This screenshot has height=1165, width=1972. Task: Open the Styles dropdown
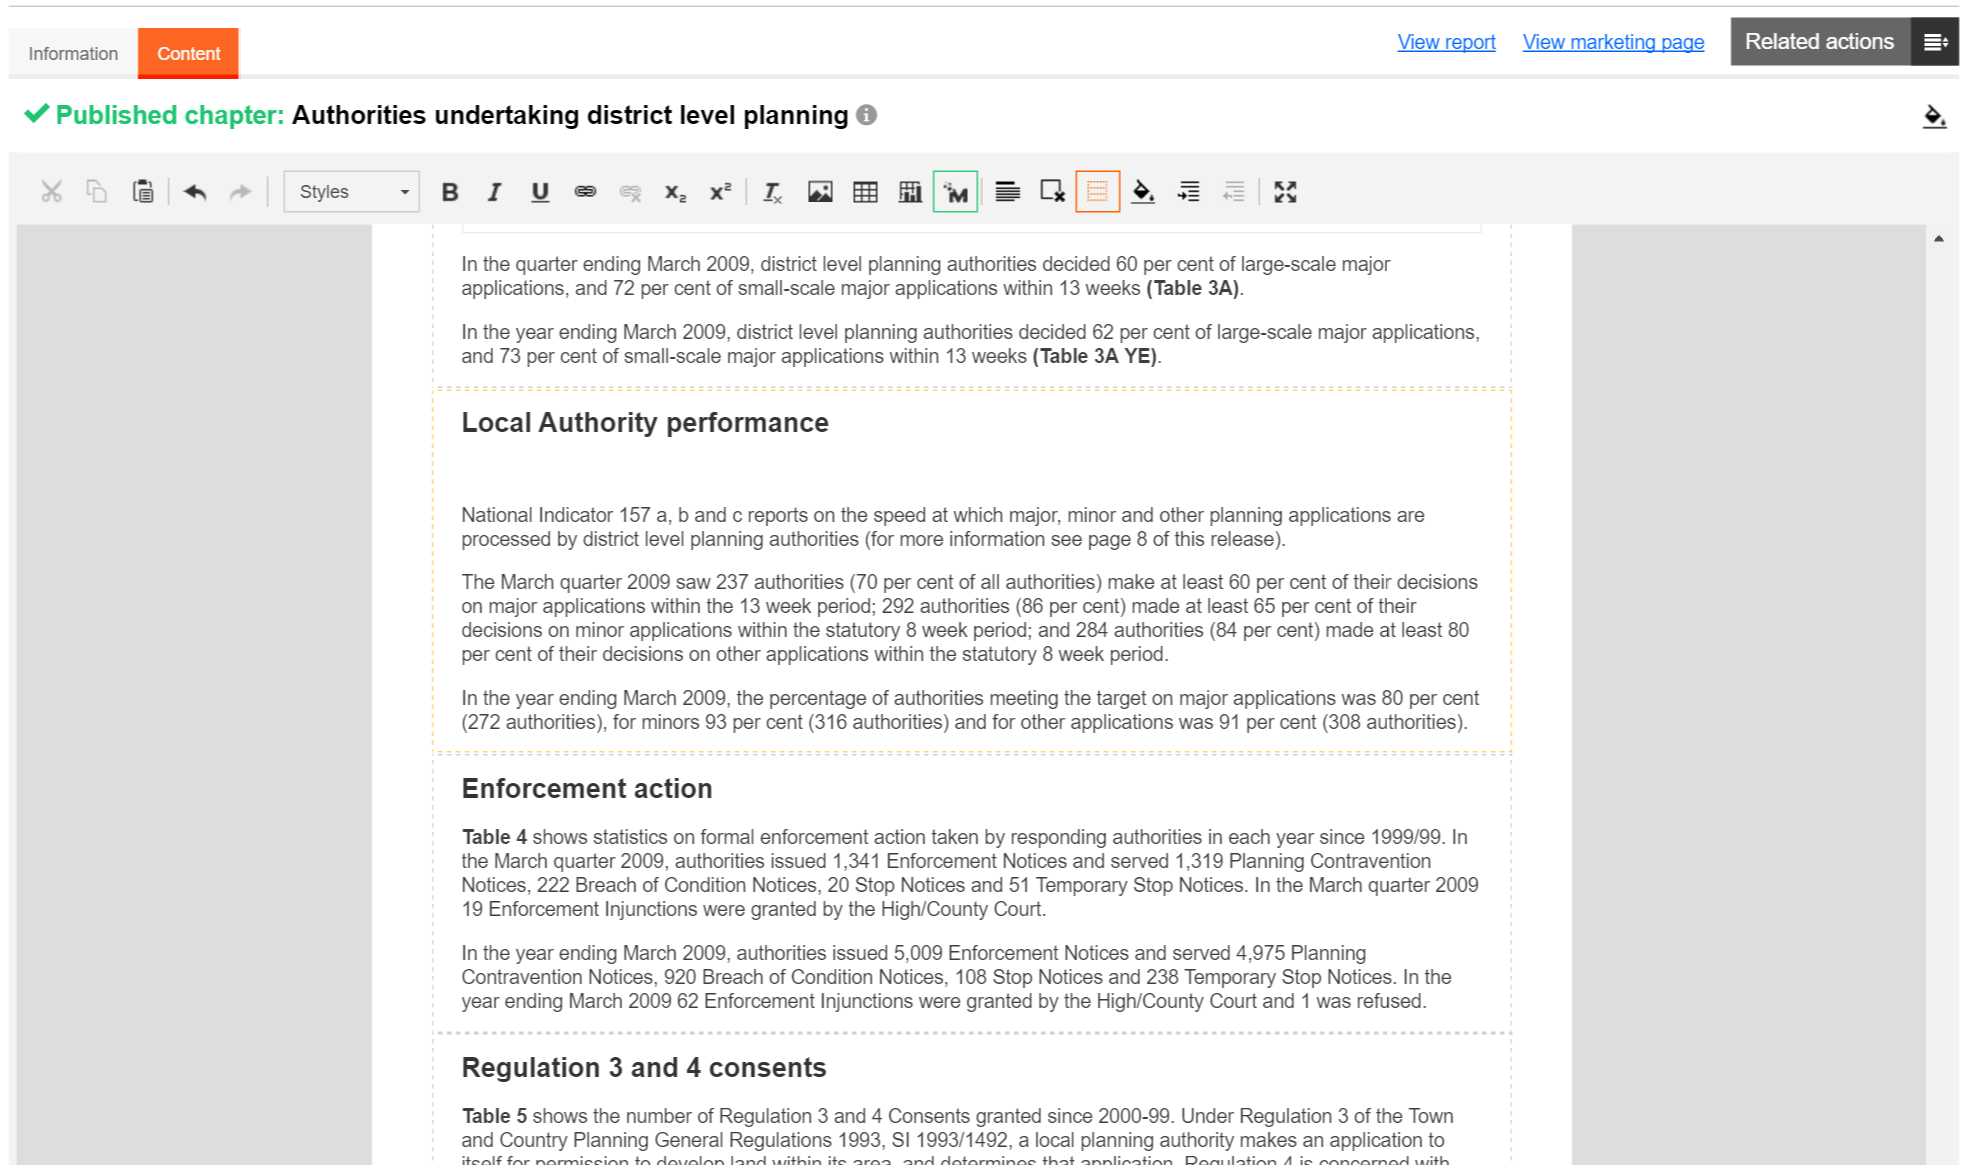[x=351, y=191]
